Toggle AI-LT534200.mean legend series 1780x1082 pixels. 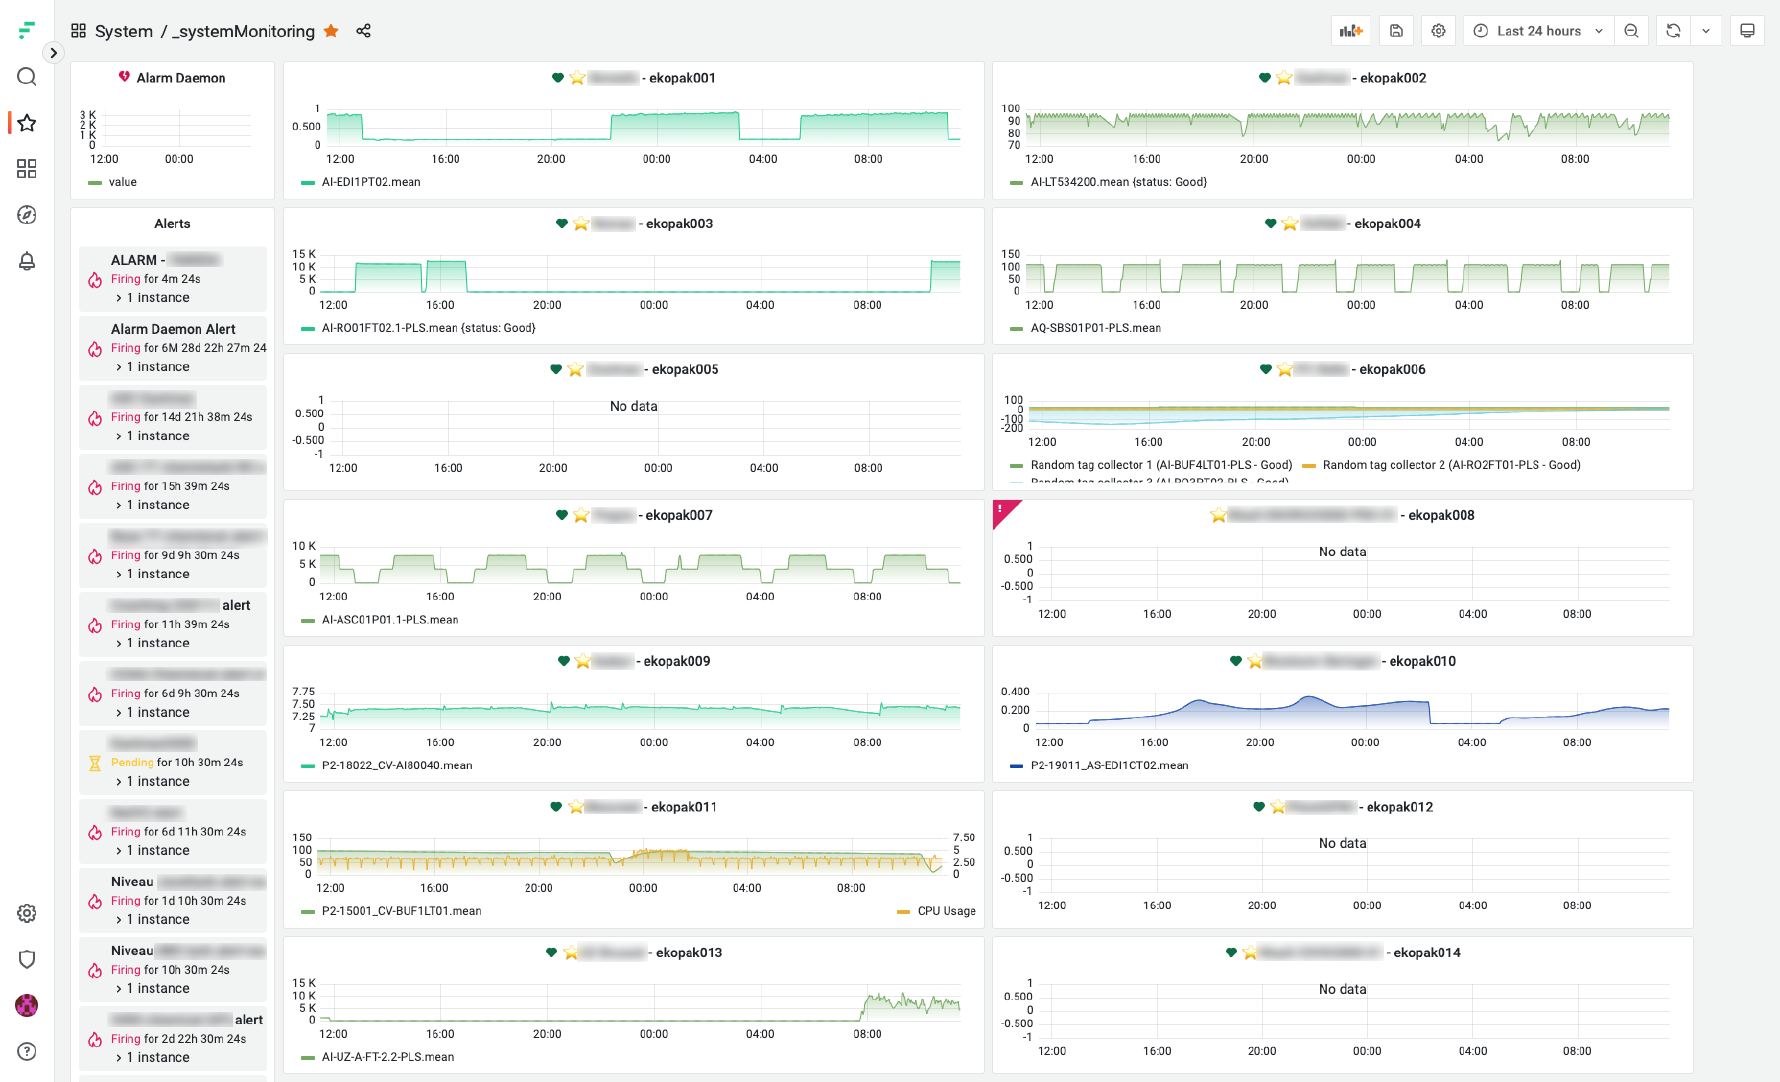coord(1118,182)
